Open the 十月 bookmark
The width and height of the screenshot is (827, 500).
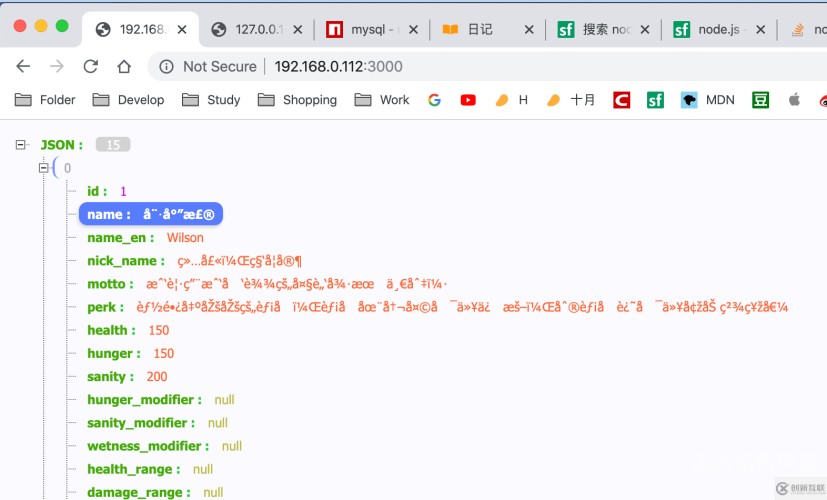tap(571, 100)
